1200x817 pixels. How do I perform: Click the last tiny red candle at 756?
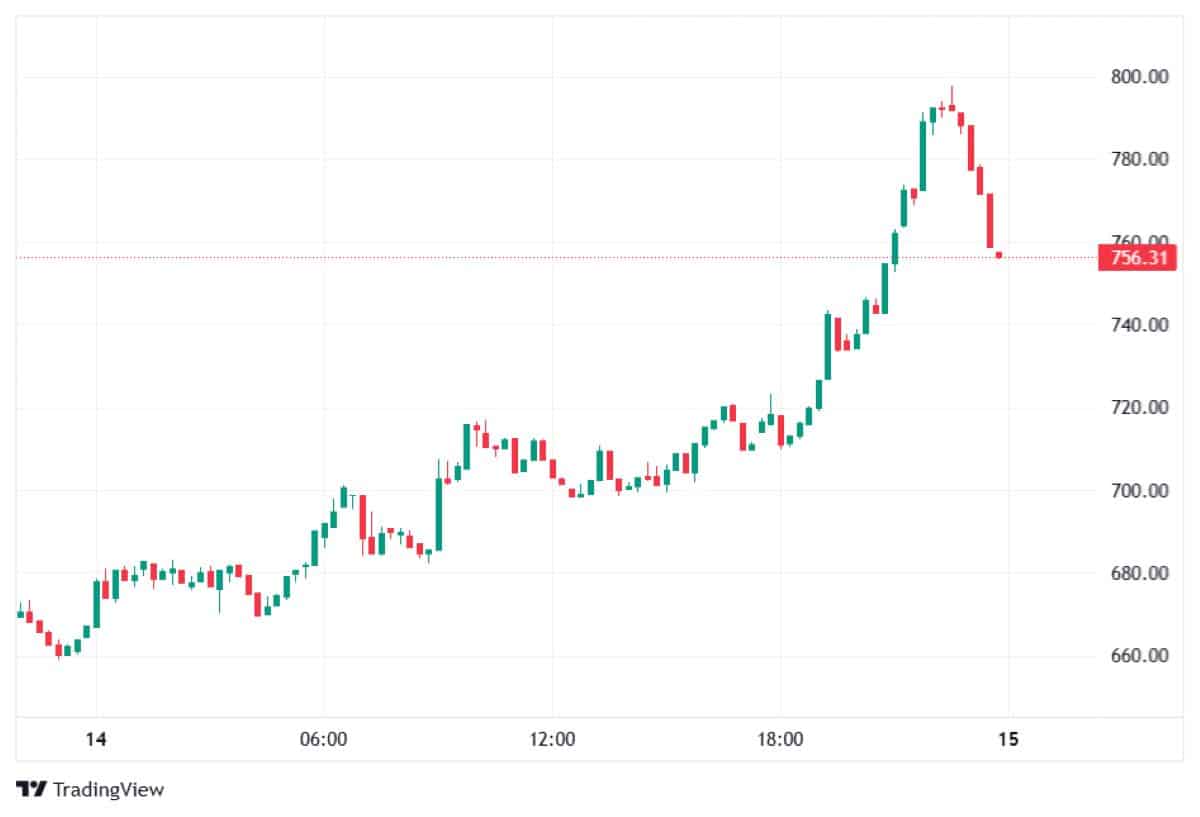point(999,255)
